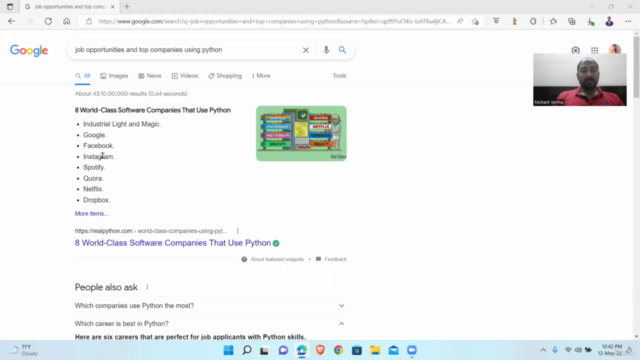
Task: Open File Explorer from taskbar
Action: (x=375, y=350)
